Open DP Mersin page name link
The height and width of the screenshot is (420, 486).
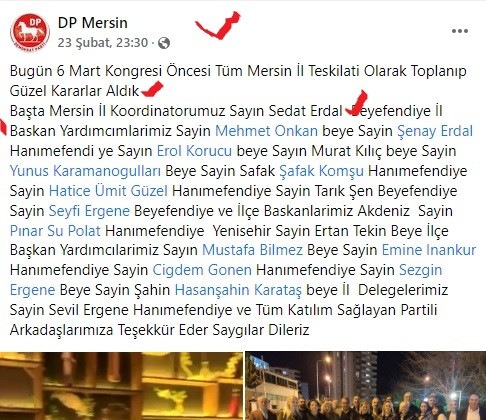(93, 23)
